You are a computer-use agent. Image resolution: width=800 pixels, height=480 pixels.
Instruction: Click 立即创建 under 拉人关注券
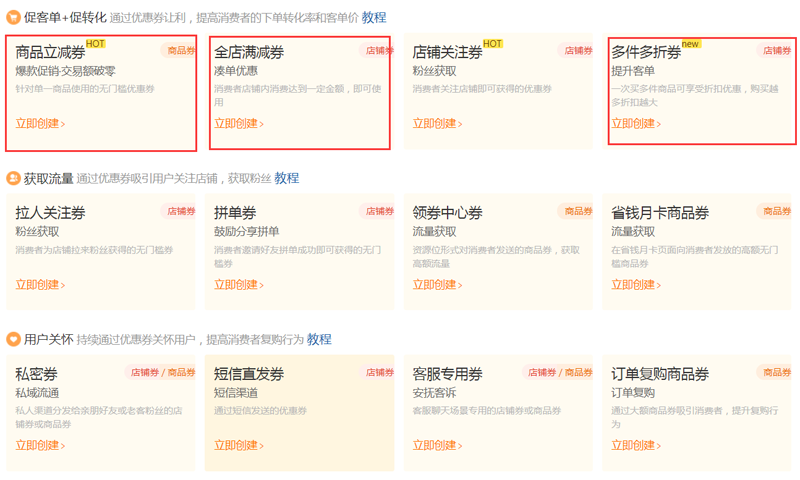[40, 285]
